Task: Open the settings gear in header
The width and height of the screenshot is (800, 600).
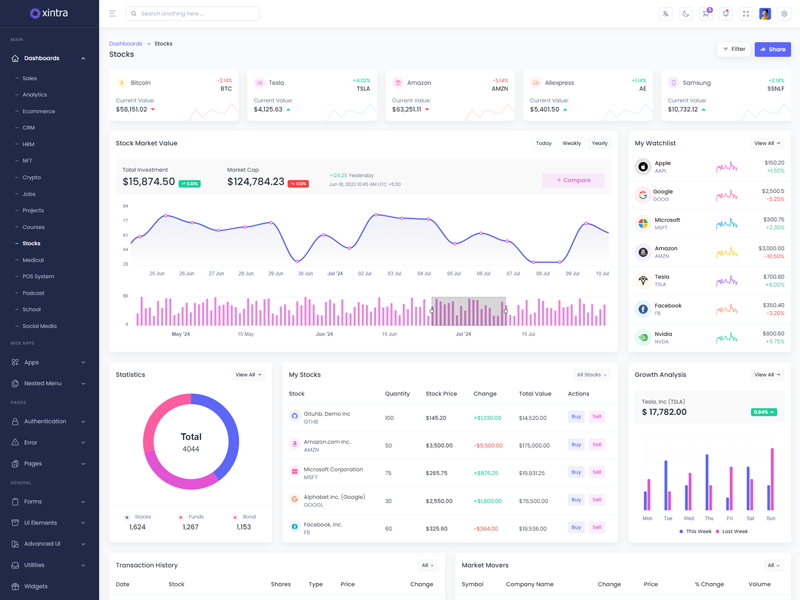Action: [x=785, y=14]
